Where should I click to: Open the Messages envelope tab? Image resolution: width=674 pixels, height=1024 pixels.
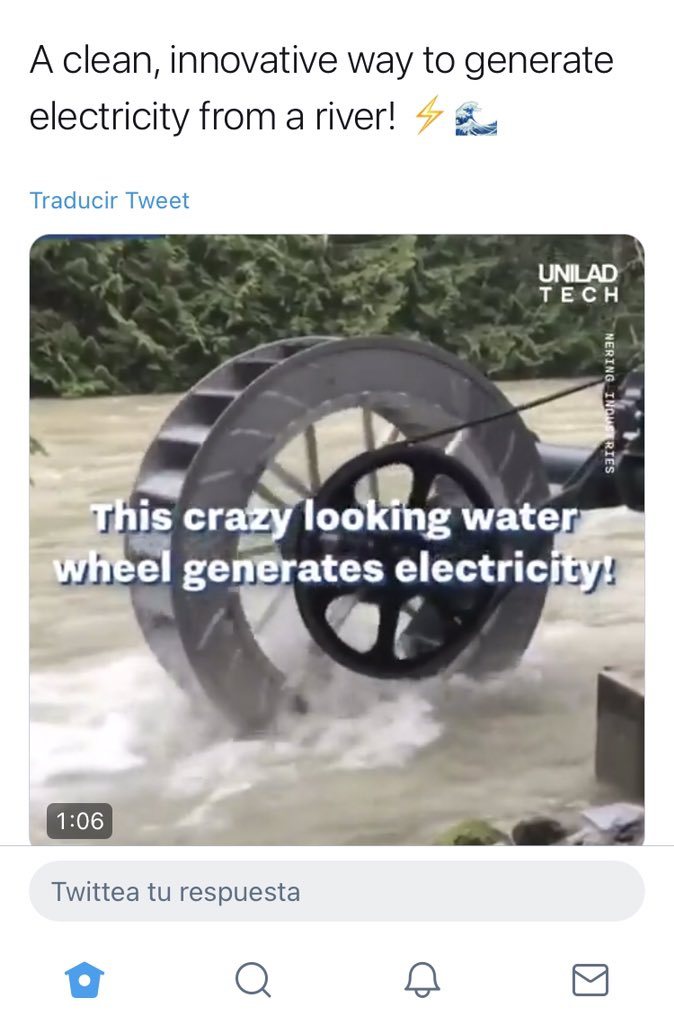(590, 980)
